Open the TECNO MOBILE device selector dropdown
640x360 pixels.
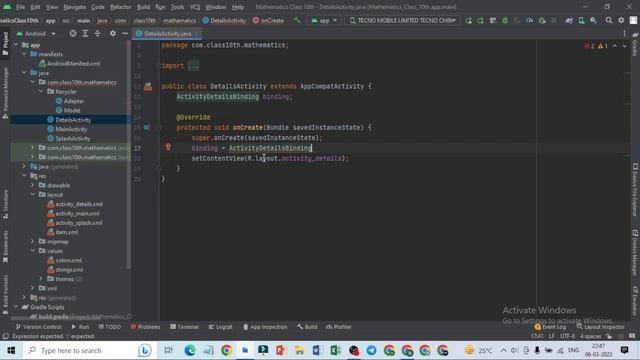point(402,20)
